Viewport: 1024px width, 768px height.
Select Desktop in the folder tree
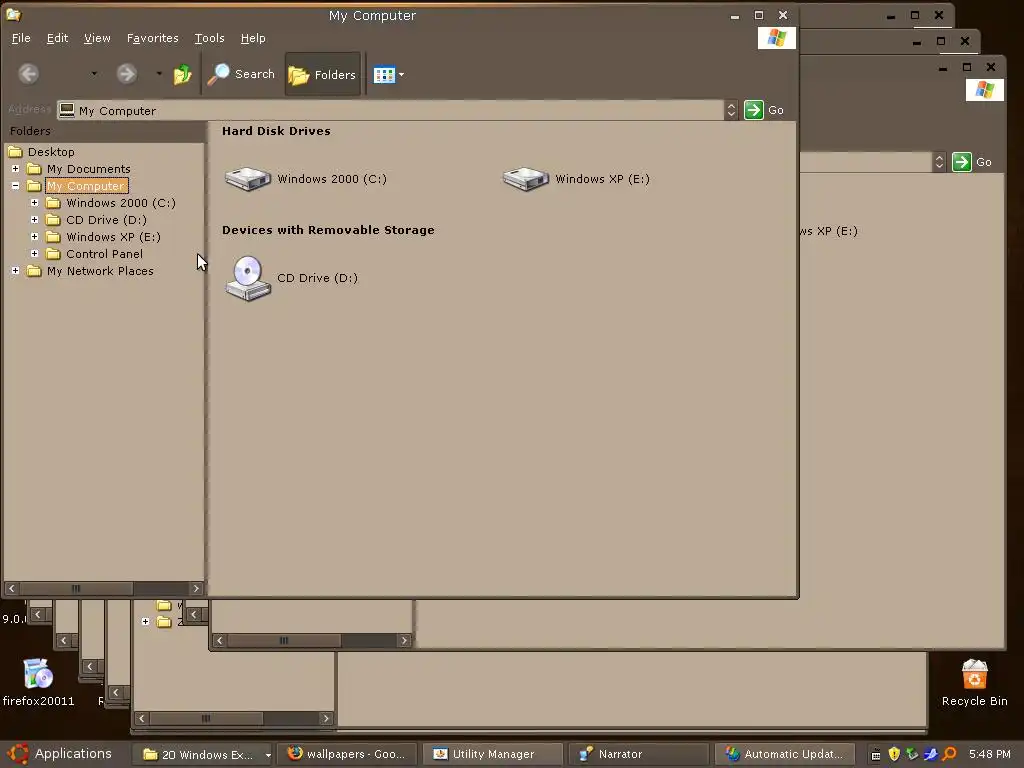[x=51, y=152]
